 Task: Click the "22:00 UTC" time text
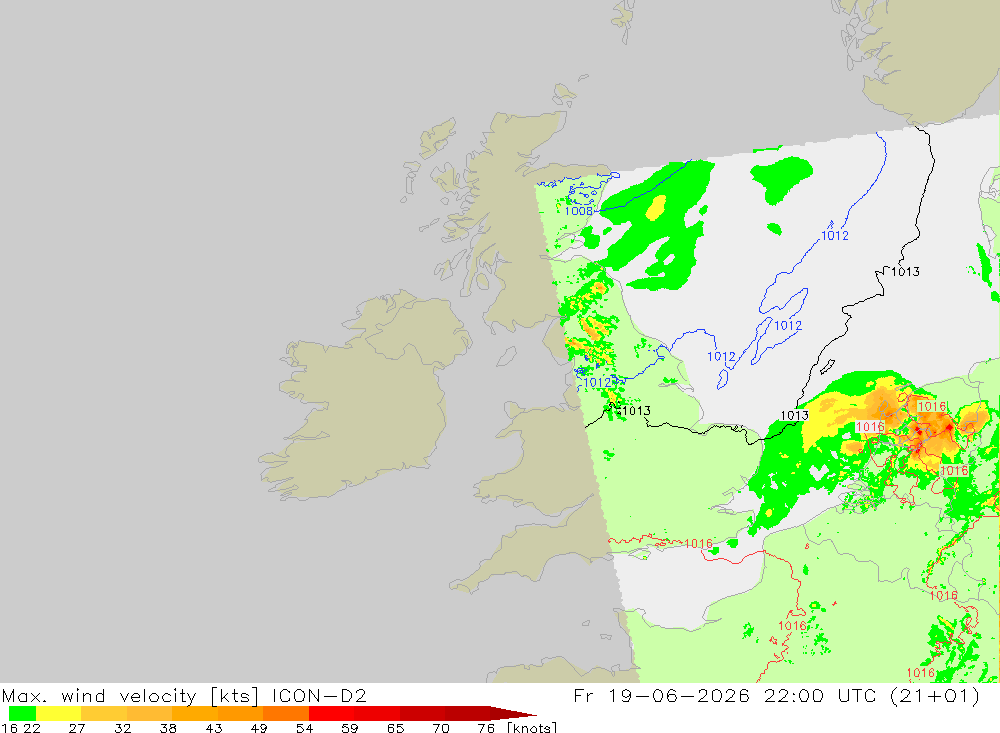820,695
